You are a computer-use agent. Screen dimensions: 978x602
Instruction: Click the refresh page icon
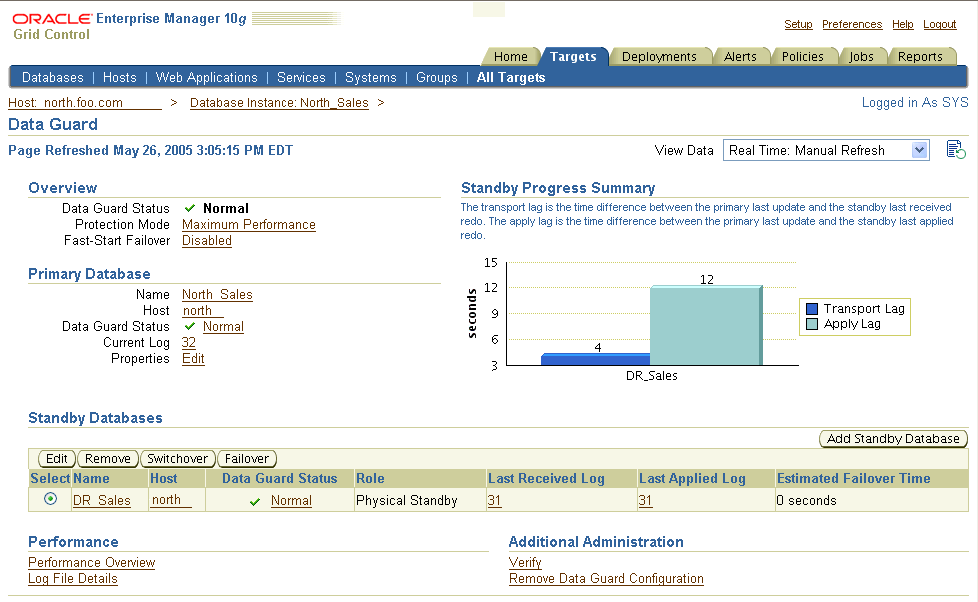click(956, 150)
